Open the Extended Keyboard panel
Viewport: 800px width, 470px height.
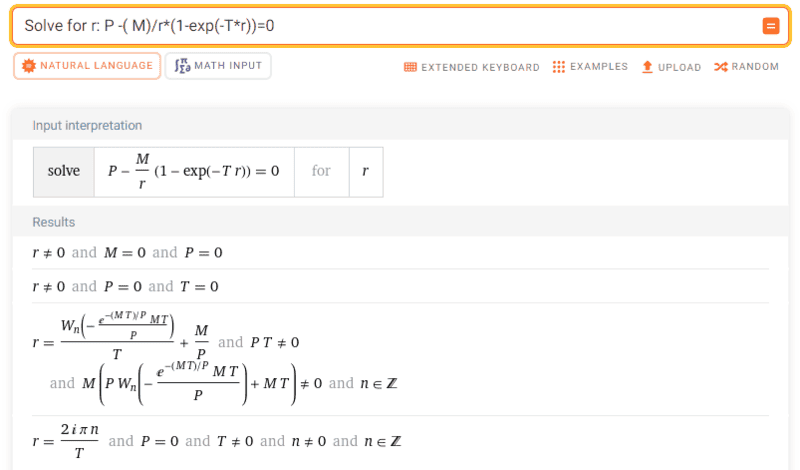[x=480, y=67]
